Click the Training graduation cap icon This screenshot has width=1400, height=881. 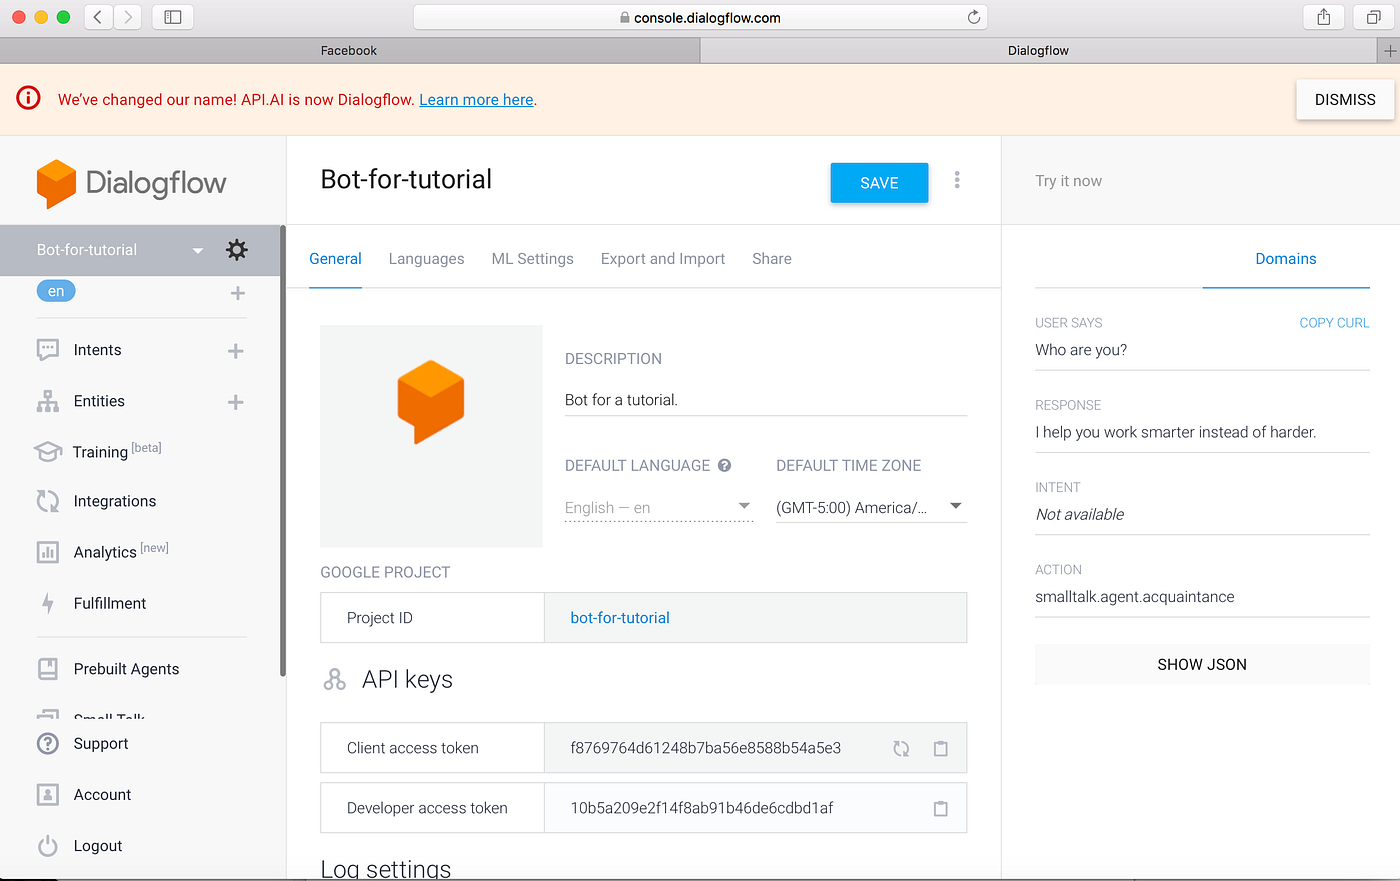48,452
